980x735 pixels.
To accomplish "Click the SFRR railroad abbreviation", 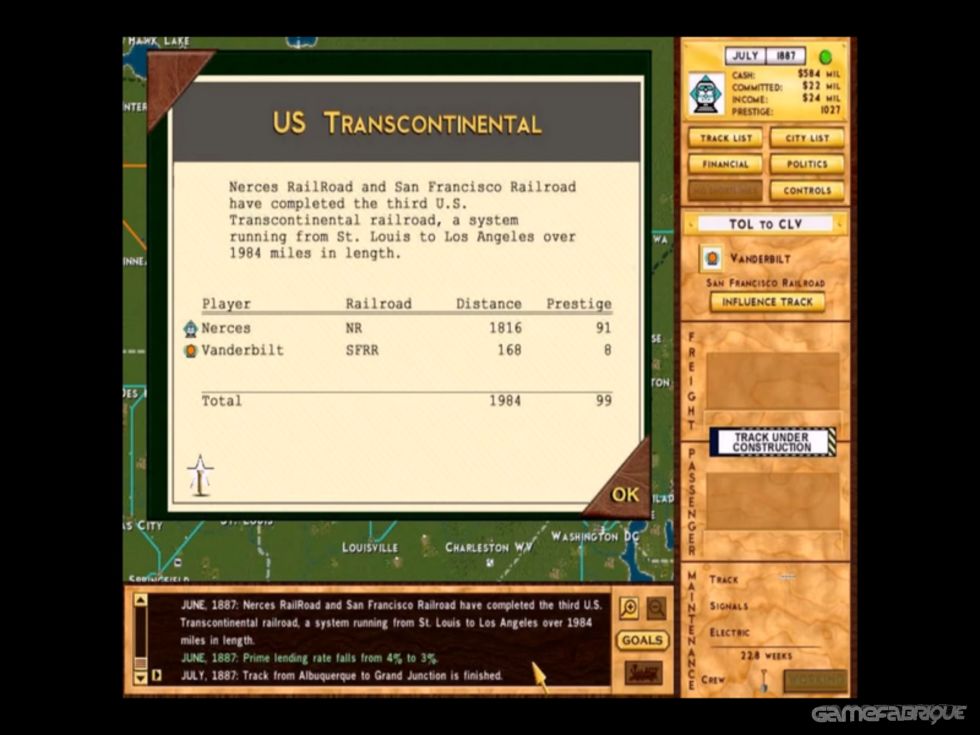I will [x=362, y=350].
